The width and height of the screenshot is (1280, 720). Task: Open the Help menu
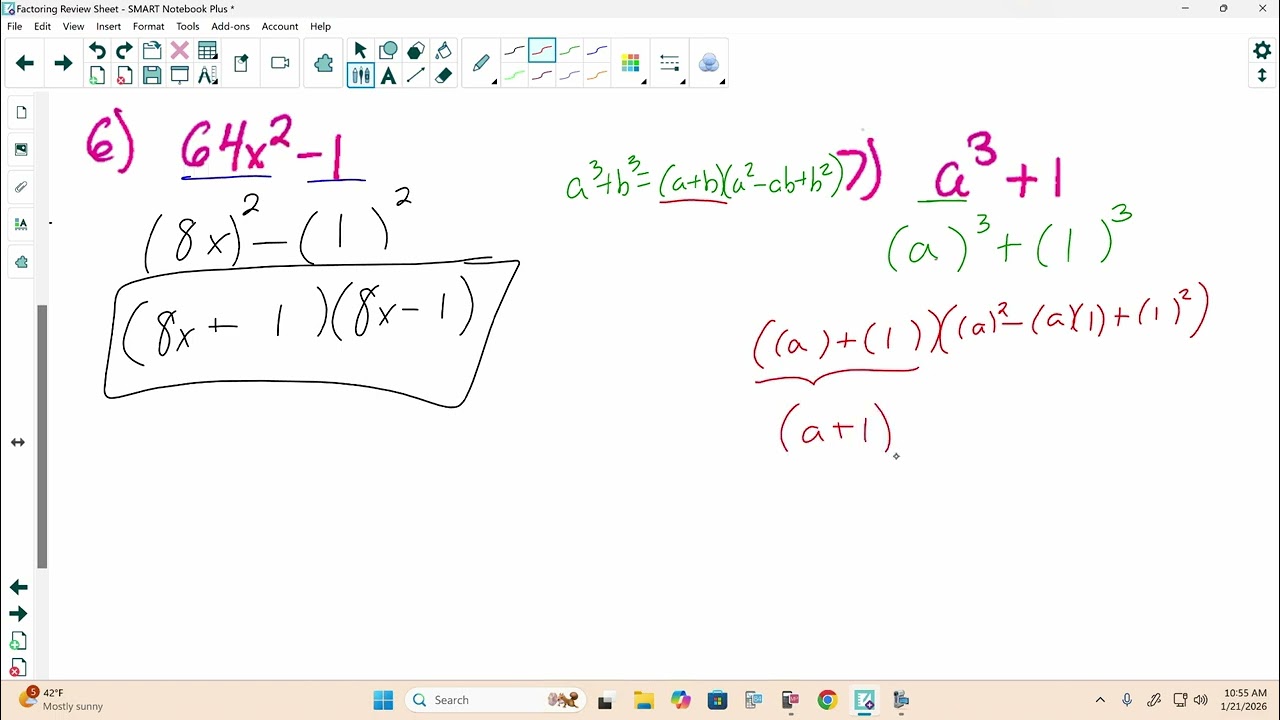[320, 26]
